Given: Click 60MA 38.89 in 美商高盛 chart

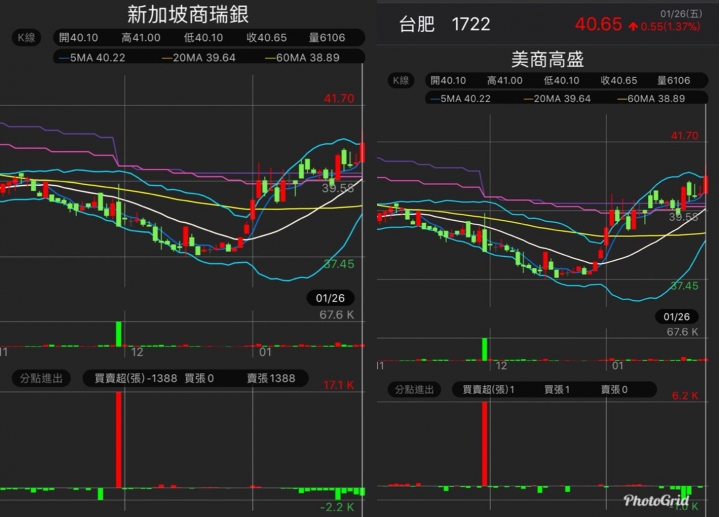Looking at the screenshot, I should [652, 99].
